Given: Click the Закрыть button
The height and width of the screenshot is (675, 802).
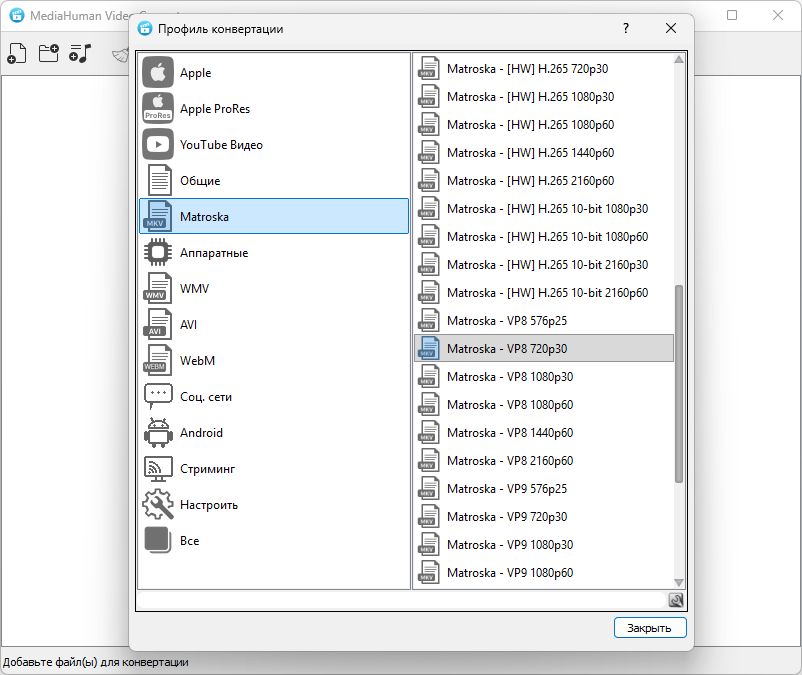Looking at the screenshot, I should (x=650, y=628).
